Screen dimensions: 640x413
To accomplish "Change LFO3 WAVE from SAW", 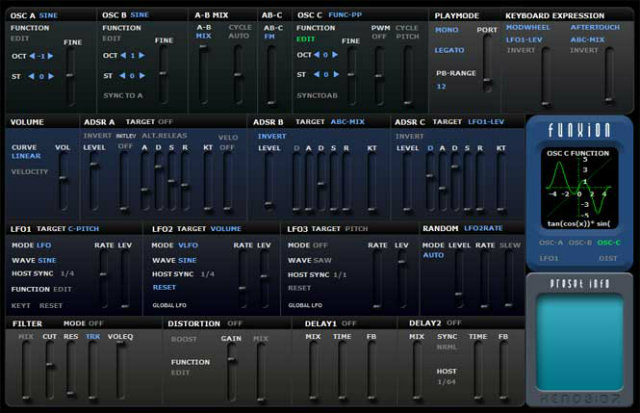I will click(323, 260).
